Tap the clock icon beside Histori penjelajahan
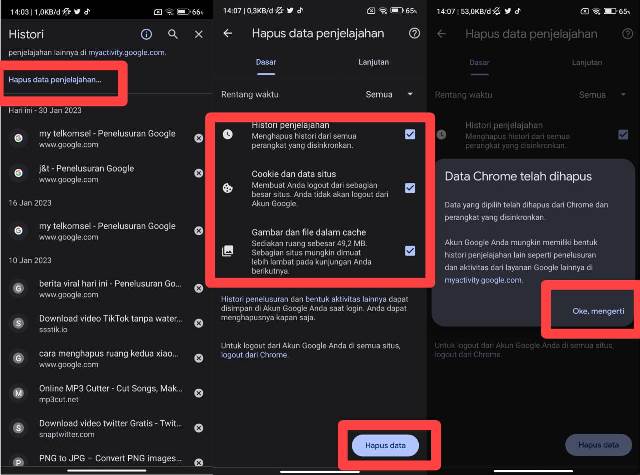This screenshot has height=475, width=640. point(228,134)
